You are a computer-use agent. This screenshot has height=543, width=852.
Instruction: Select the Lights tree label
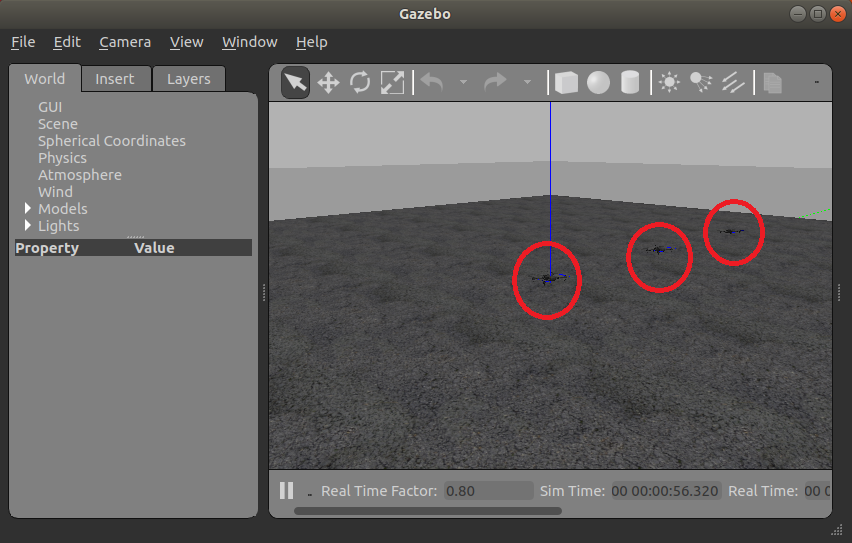tap(58, 226)
